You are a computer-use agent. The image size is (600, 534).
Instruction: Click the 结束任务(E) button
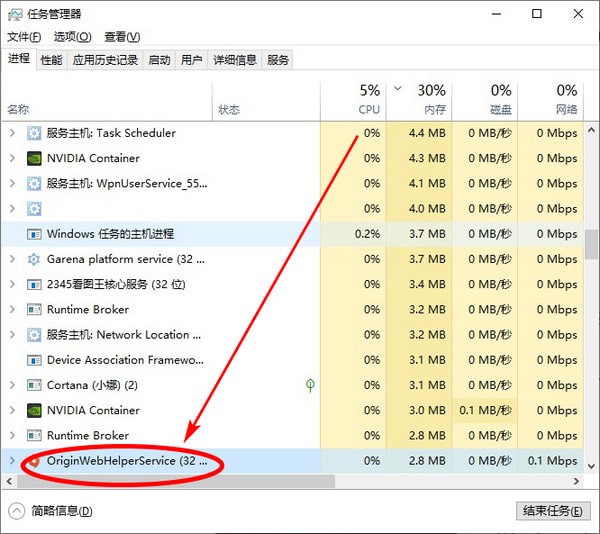(x=553, y=511)
